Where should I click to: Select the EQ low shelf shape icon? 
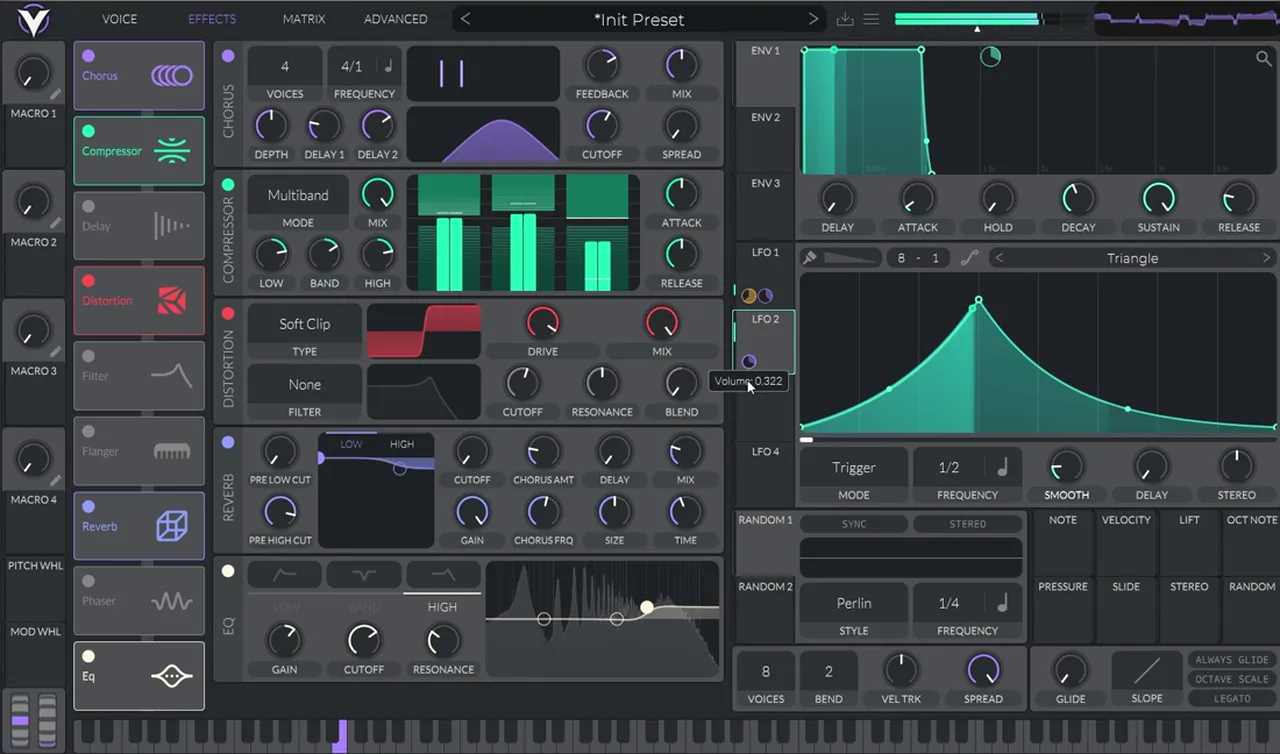(x=285, y=574)
